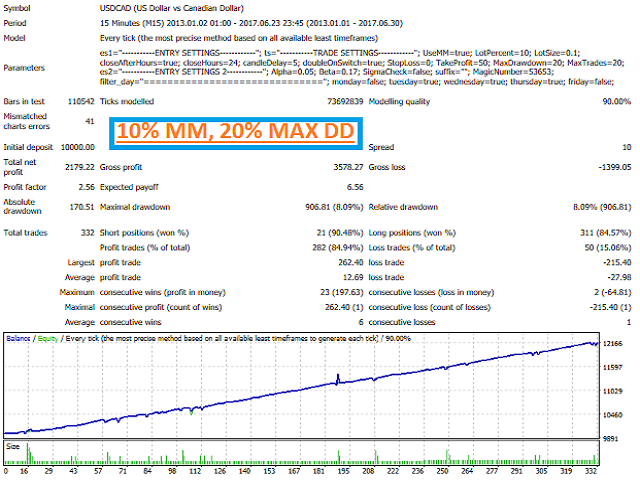Click Ticks modelled value '73692839'

click(x=345, y=101)
